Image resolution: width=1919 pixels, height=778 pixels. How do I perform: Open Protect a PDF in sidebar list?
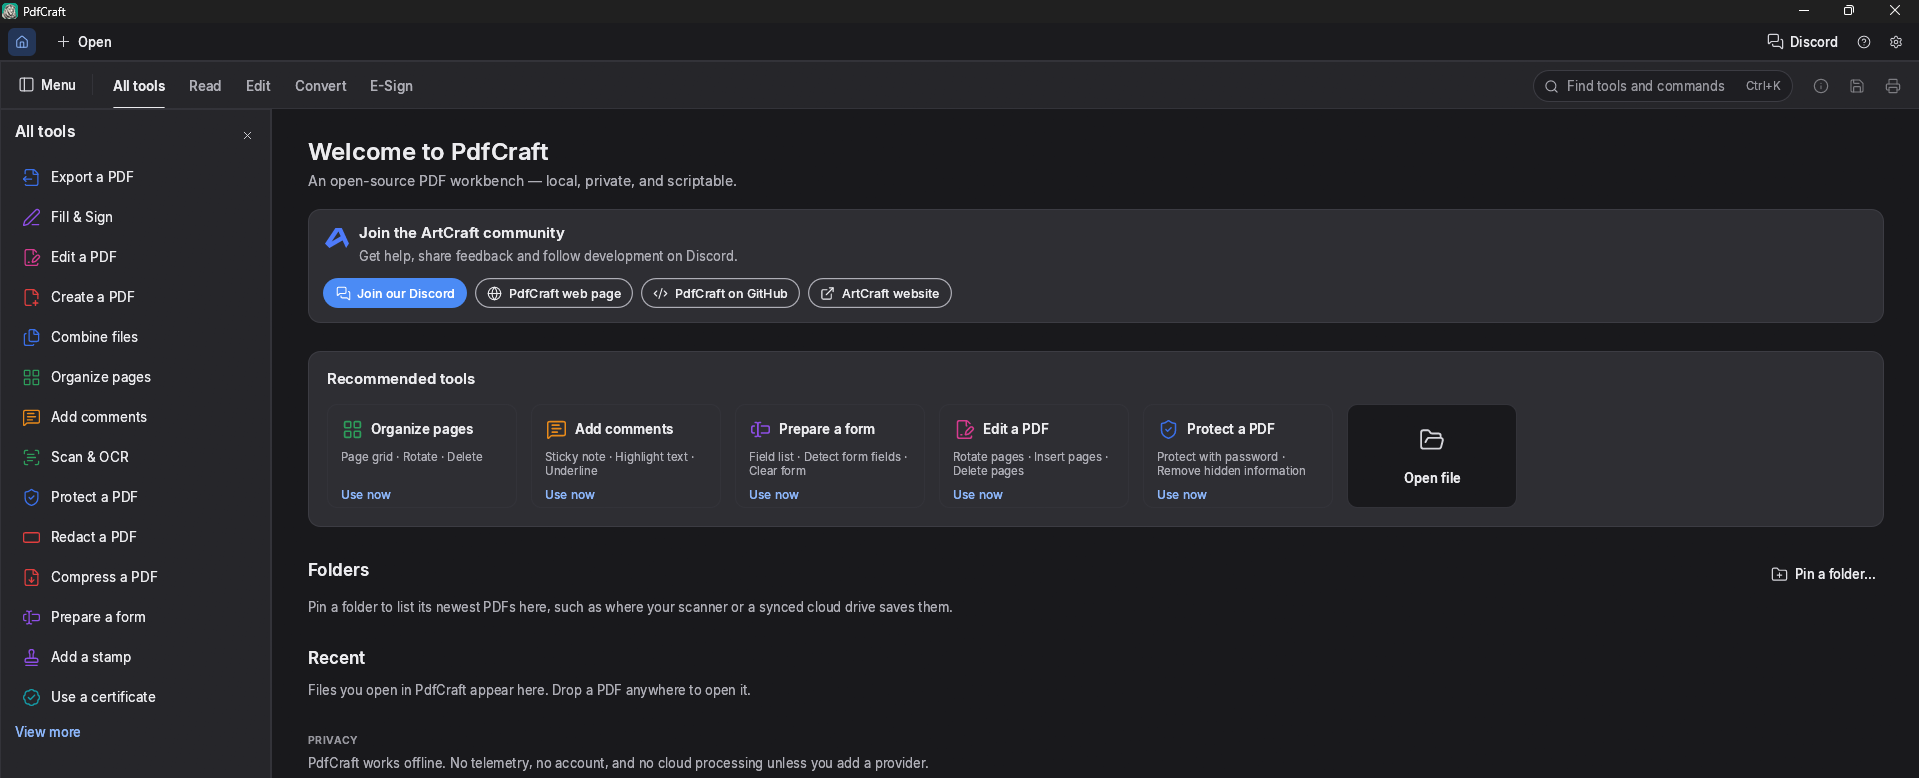pos(135,497)
